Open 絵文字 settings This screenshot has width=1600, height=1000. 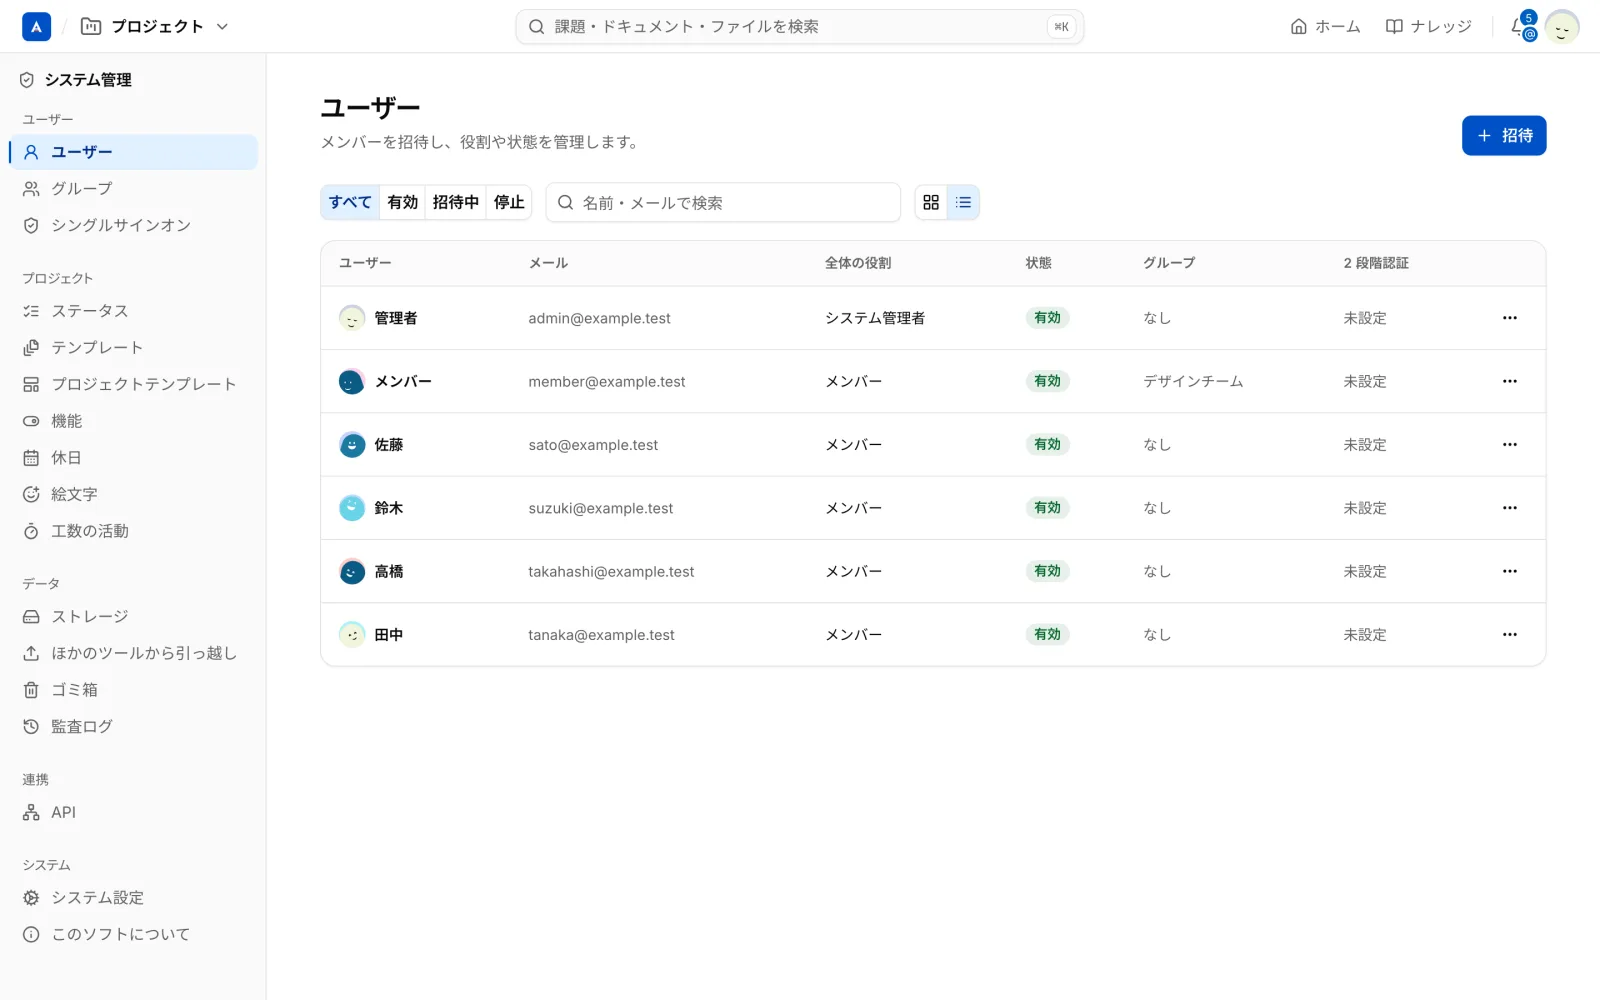click(x=133, y=494)
